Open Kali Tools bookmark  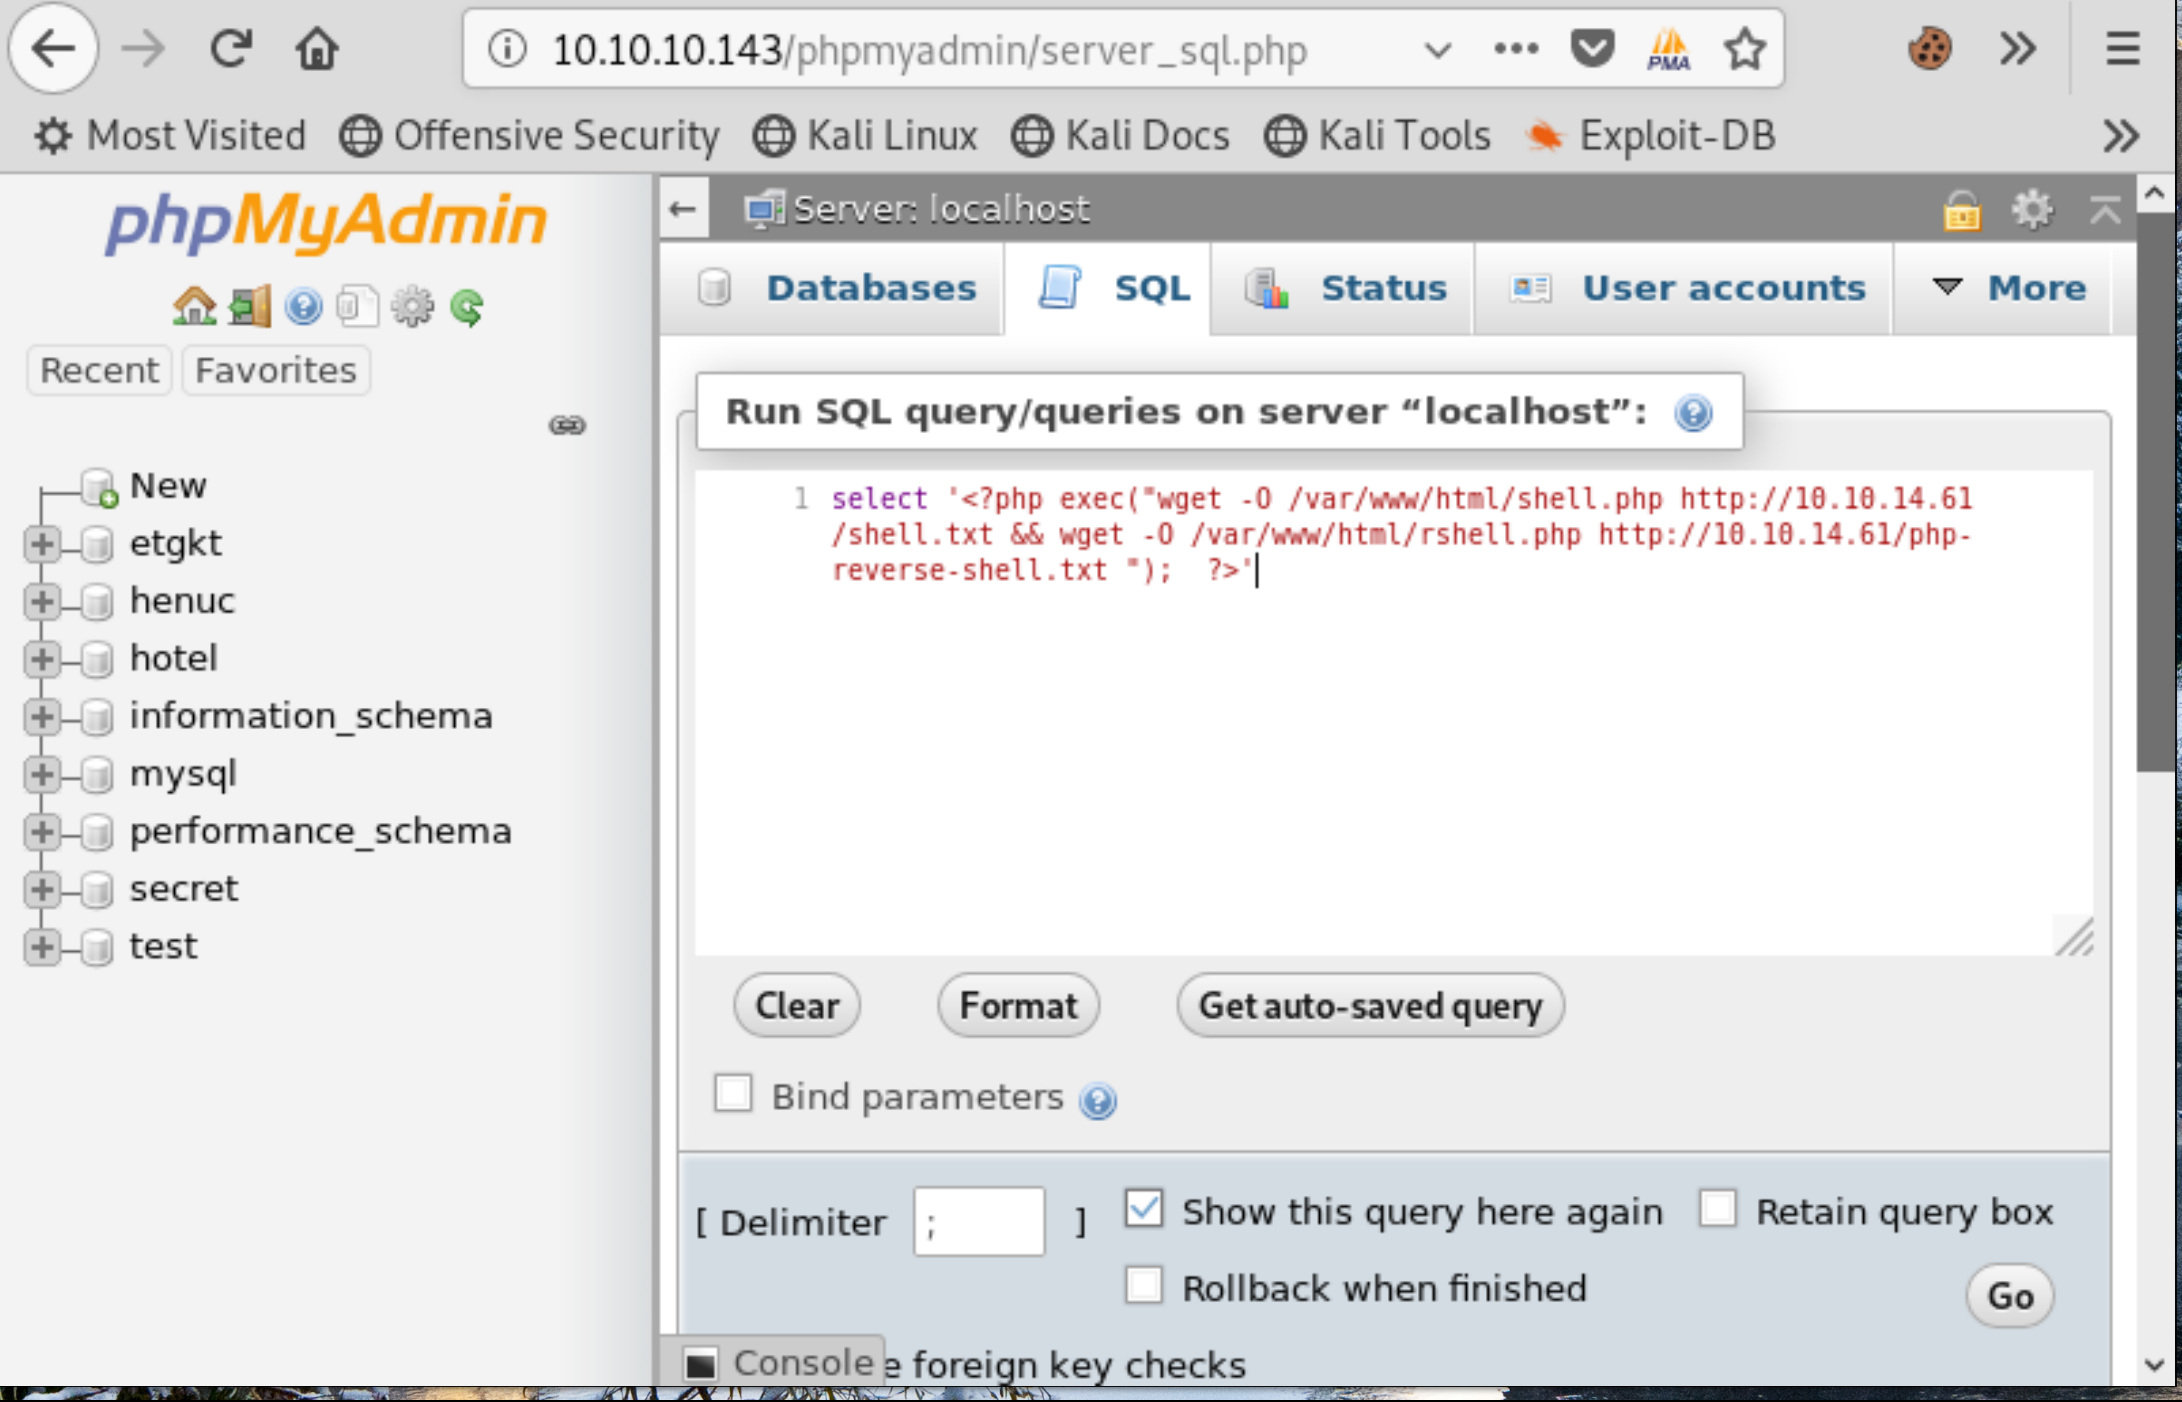coord(1377,135)
